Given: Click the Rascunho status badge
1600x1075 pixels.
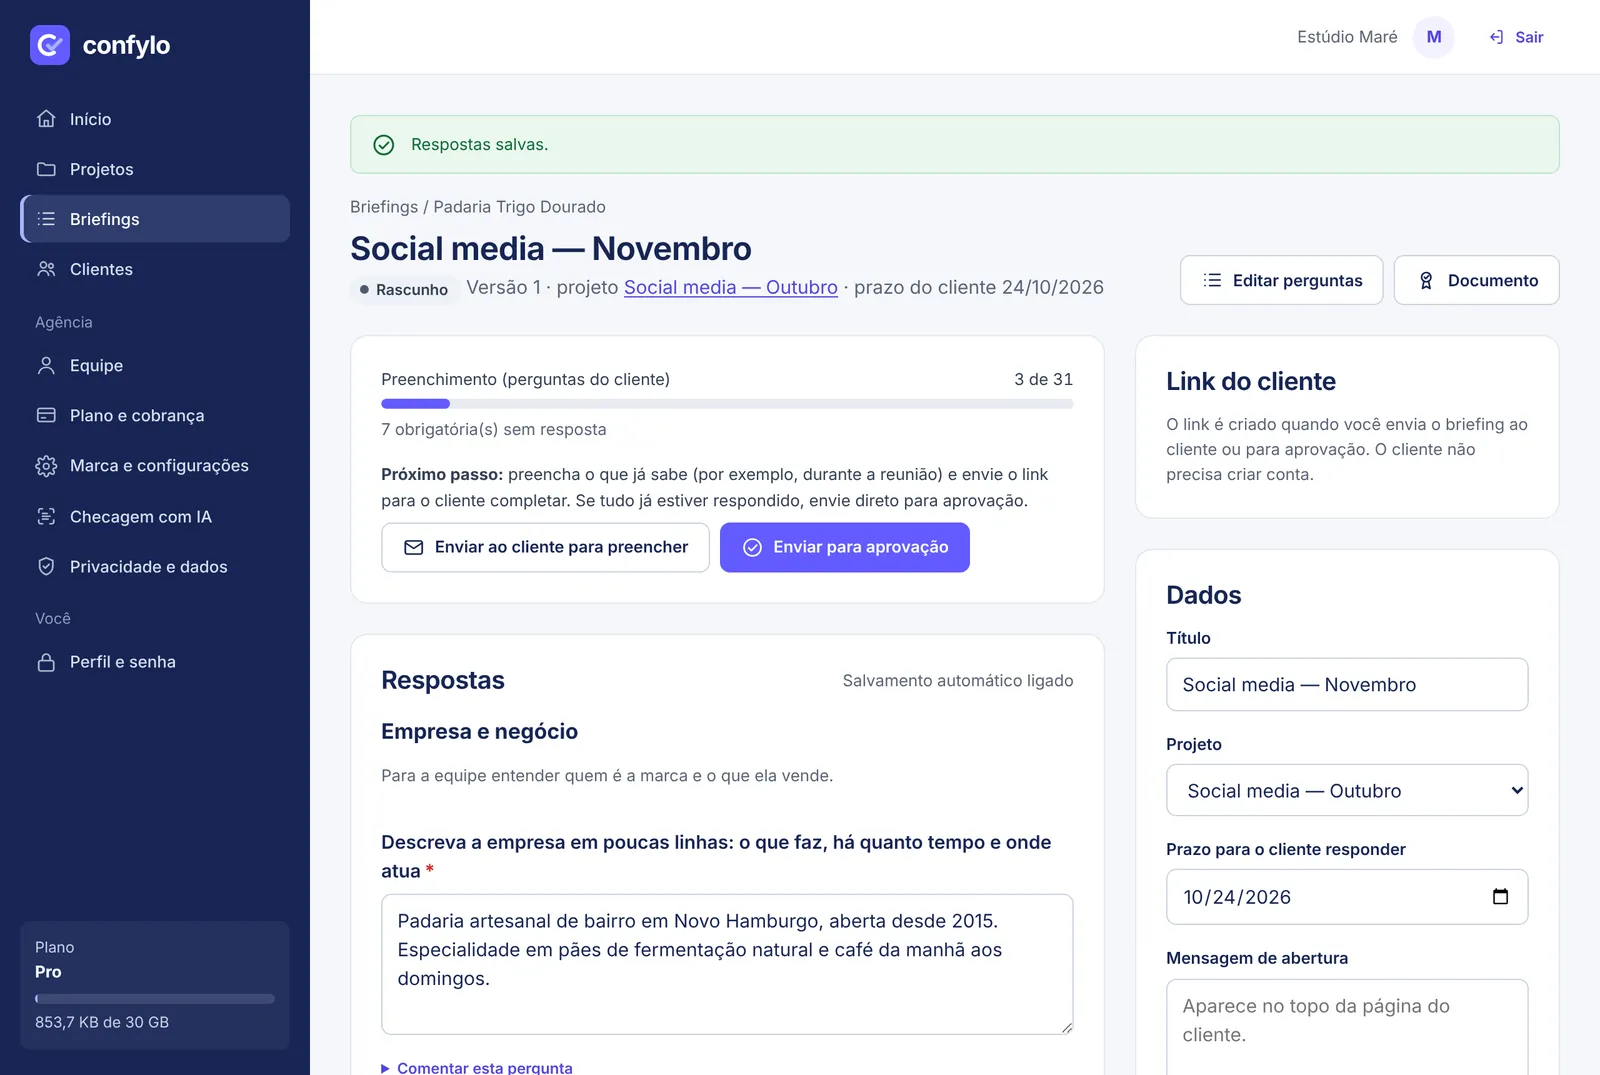Looking at the screenshot, I should tap(404, 290).
